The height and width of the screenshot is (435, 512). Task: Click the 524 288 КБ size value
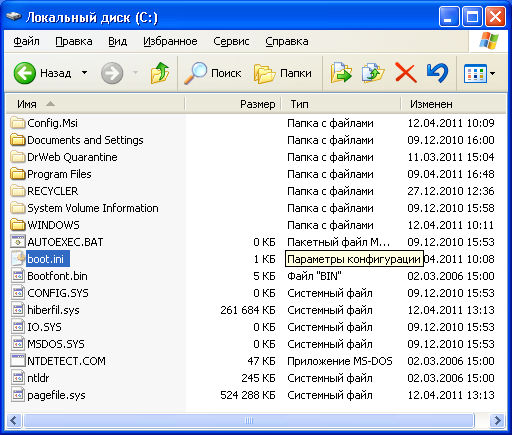point(248,395)
